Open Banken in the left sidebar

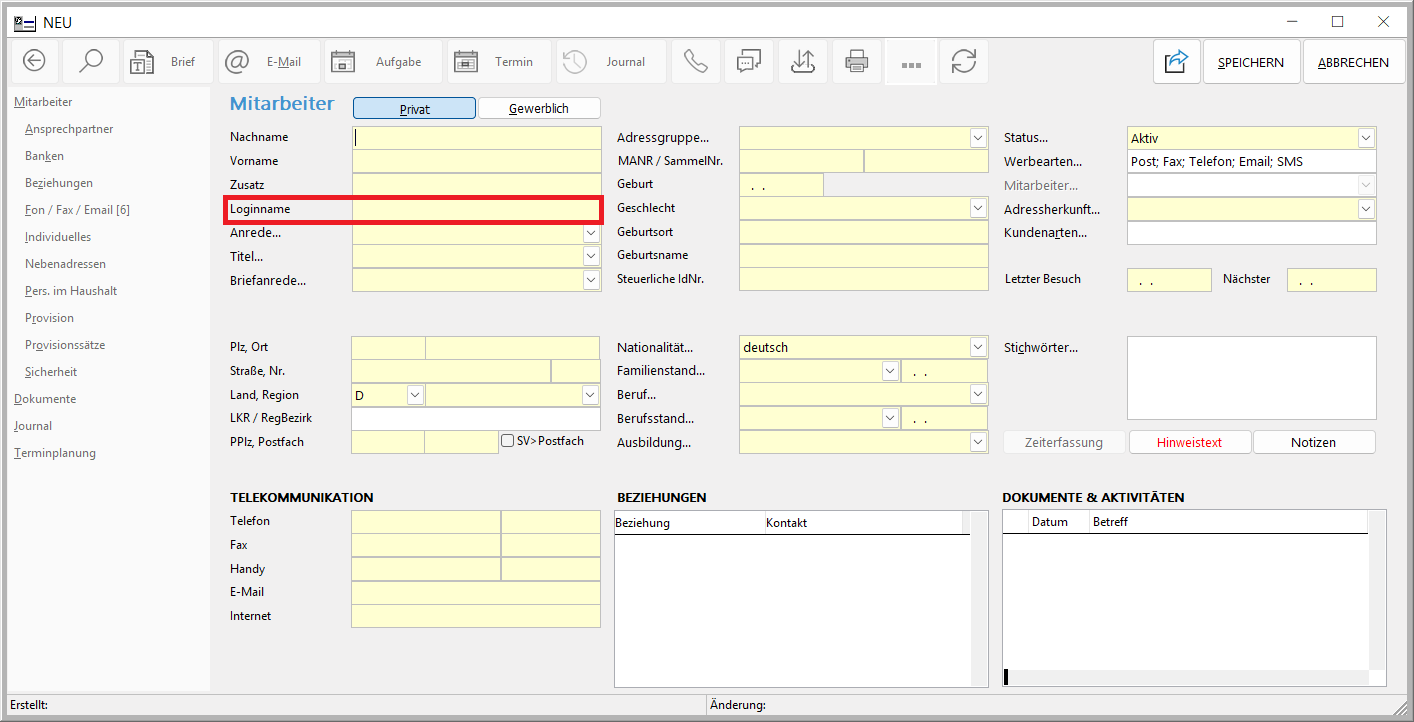(45, 156)
